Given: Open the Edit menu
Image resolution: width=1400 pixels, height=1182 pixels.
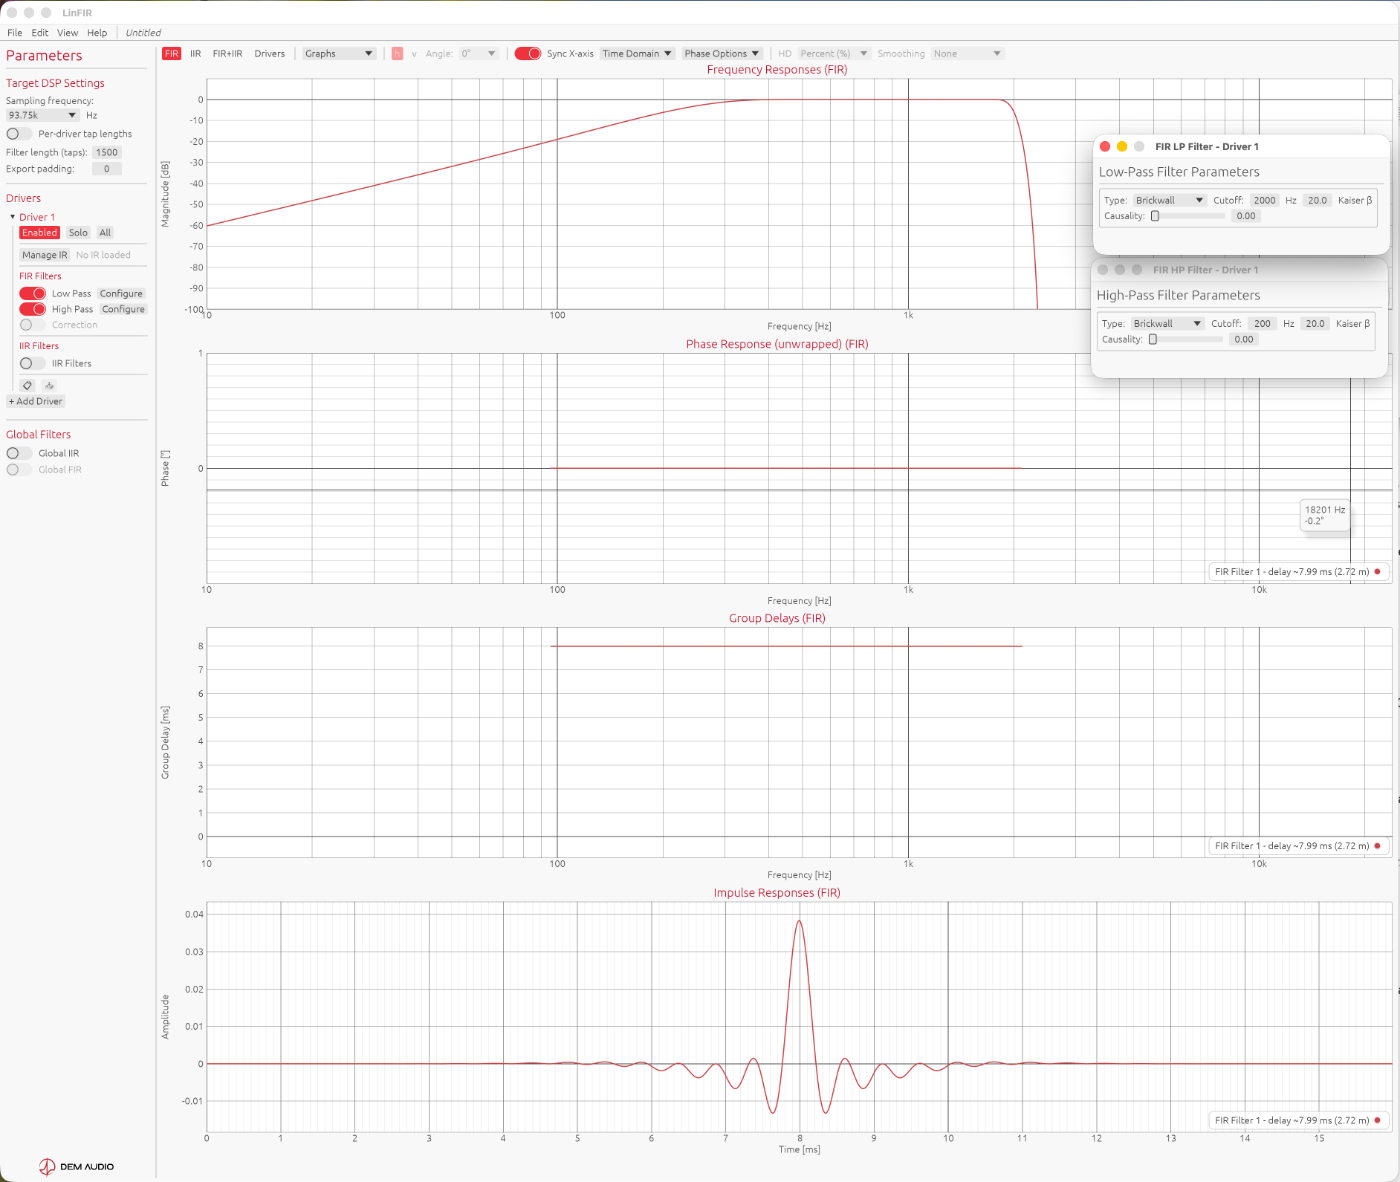Looking at the screenshot, I should (40, 33).
